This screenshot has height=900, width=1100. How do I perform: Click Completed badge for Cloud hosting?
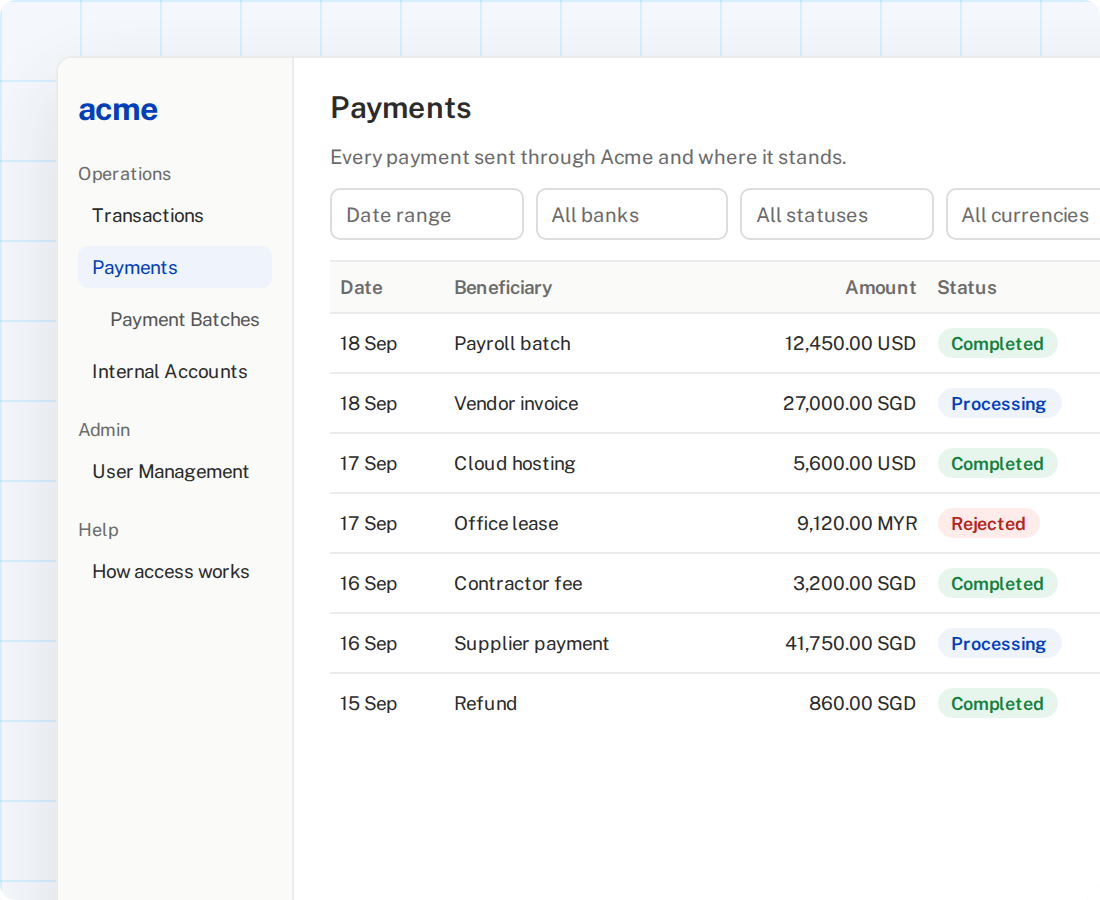point(997,464)
